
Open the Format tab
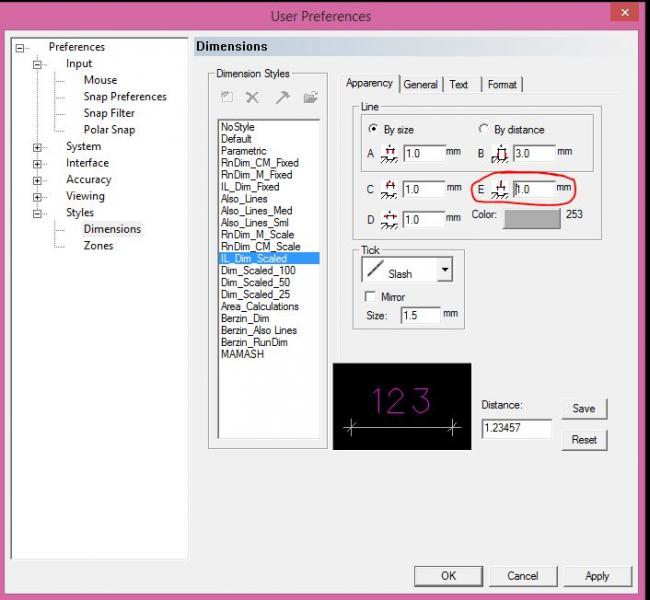[502, 85]
